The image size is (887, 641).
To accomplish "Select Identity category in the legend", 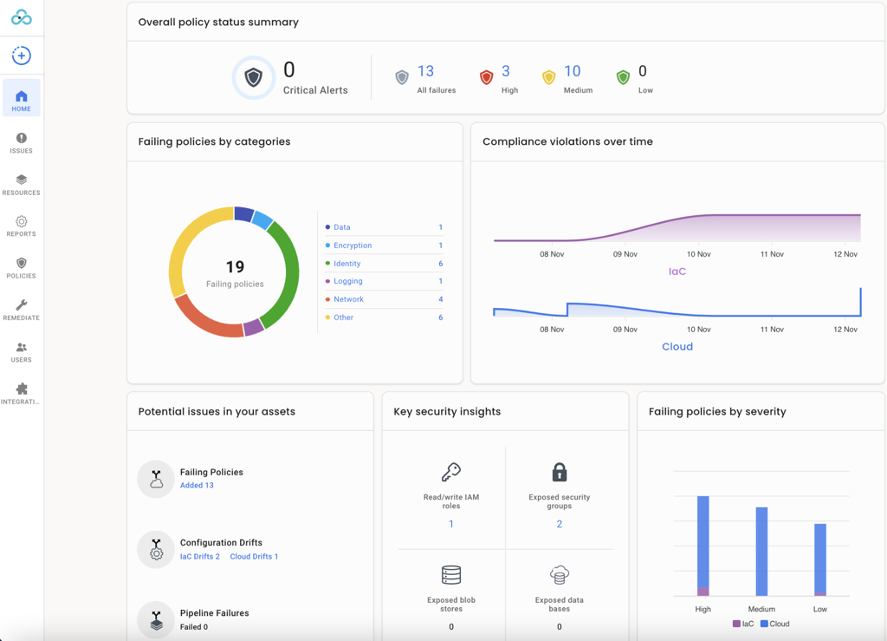I will coord(347,264).
